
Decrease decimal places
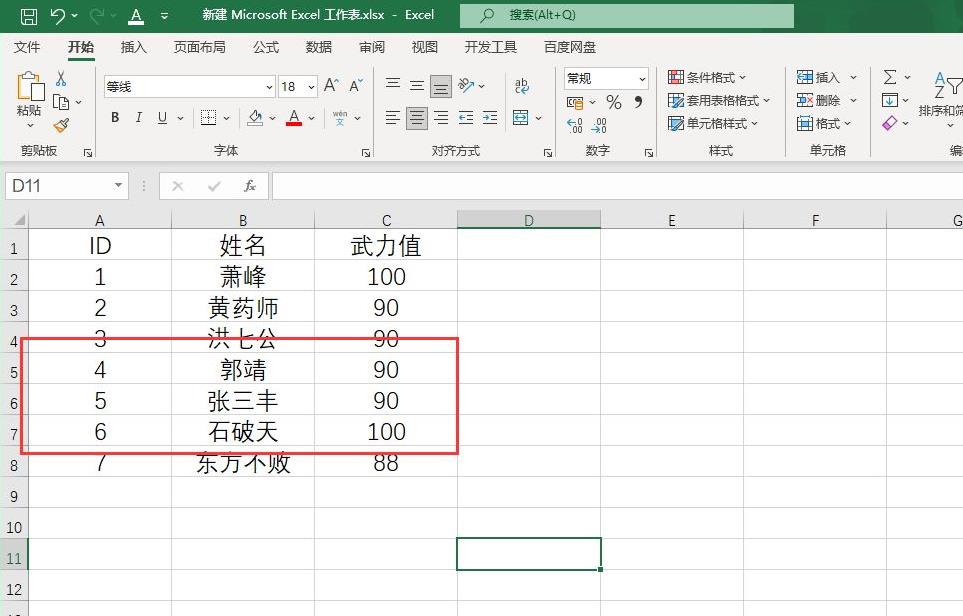pos(599,125)
